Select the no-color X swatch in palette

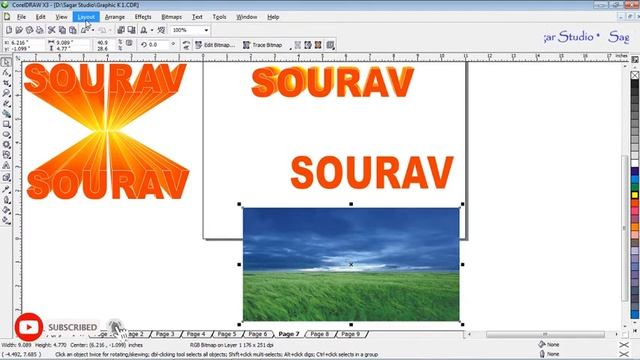coord(635,75)
